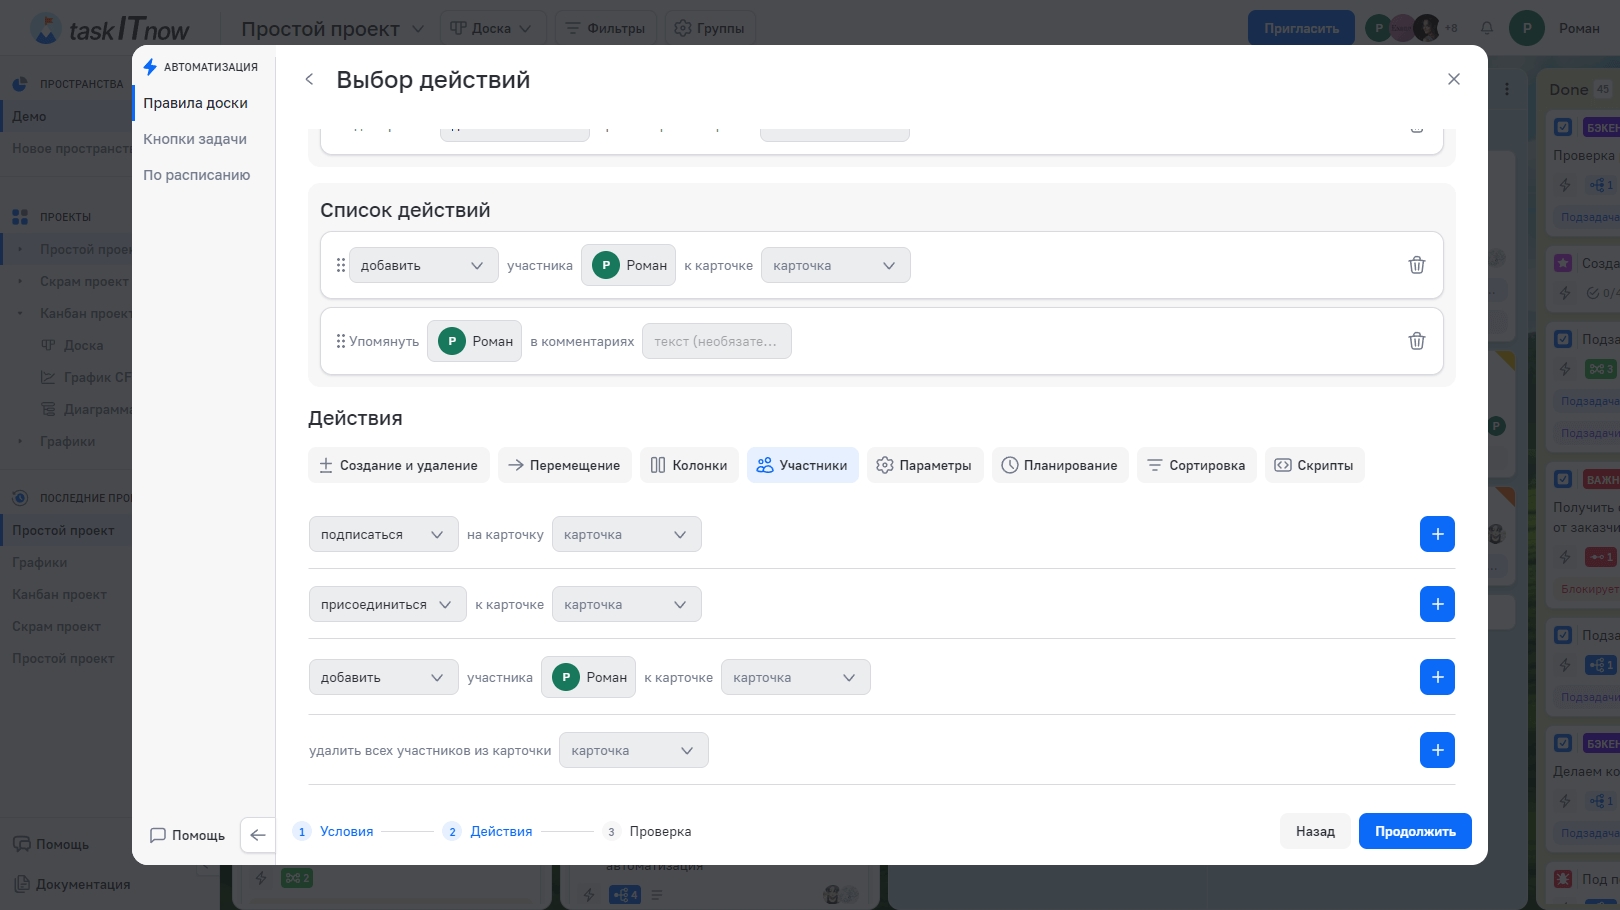Click the comment text input field
1620x910 pixels.
coord(716,341)
